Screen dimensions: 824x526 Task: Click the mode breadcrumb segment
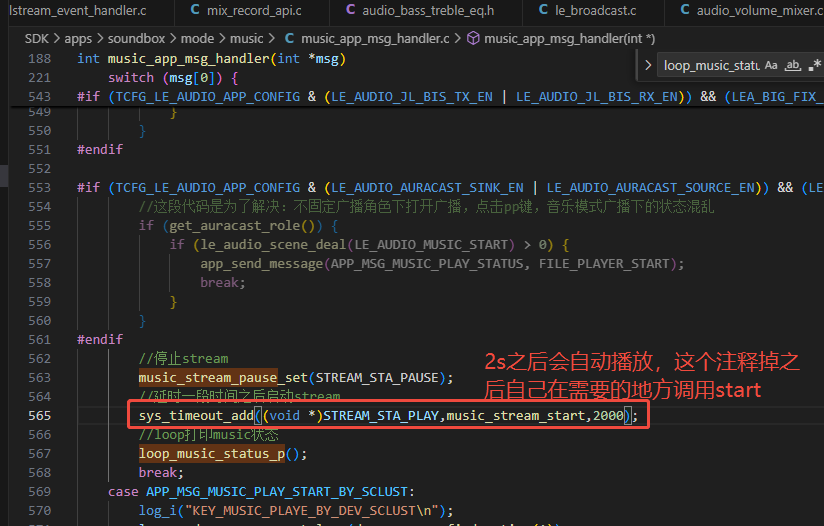tap(197, 39)
